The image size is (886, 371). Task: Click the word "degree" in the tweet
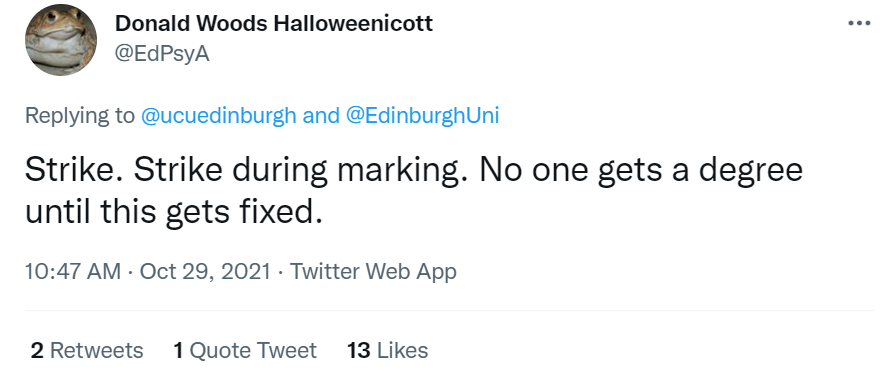(x=751, y=171)
